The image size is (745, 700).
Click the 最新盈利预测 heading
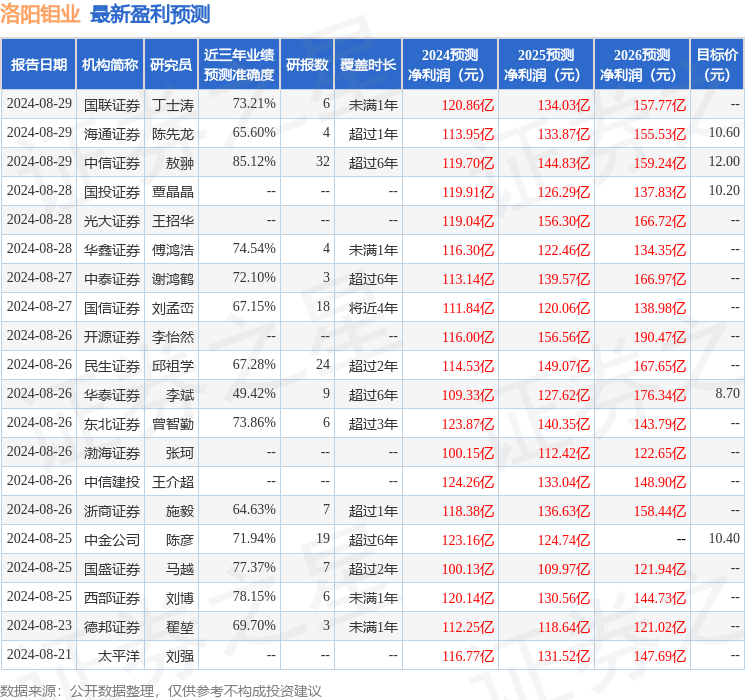(150, 14)
